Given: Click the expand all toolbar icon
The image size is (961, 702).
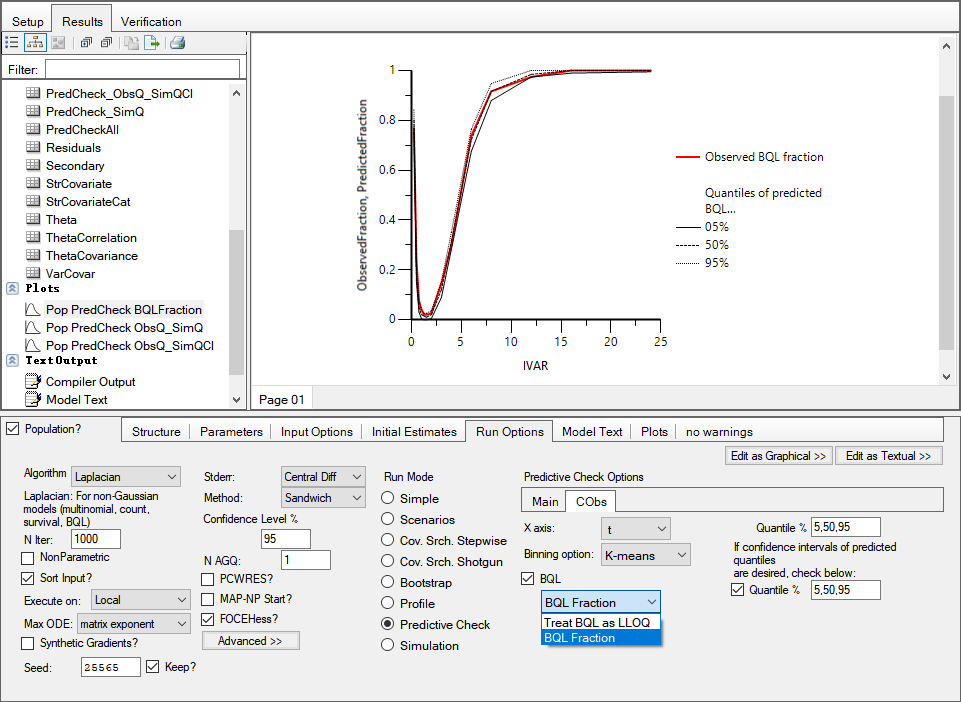Looking at the screenshot, I should (x=87, y=42).
